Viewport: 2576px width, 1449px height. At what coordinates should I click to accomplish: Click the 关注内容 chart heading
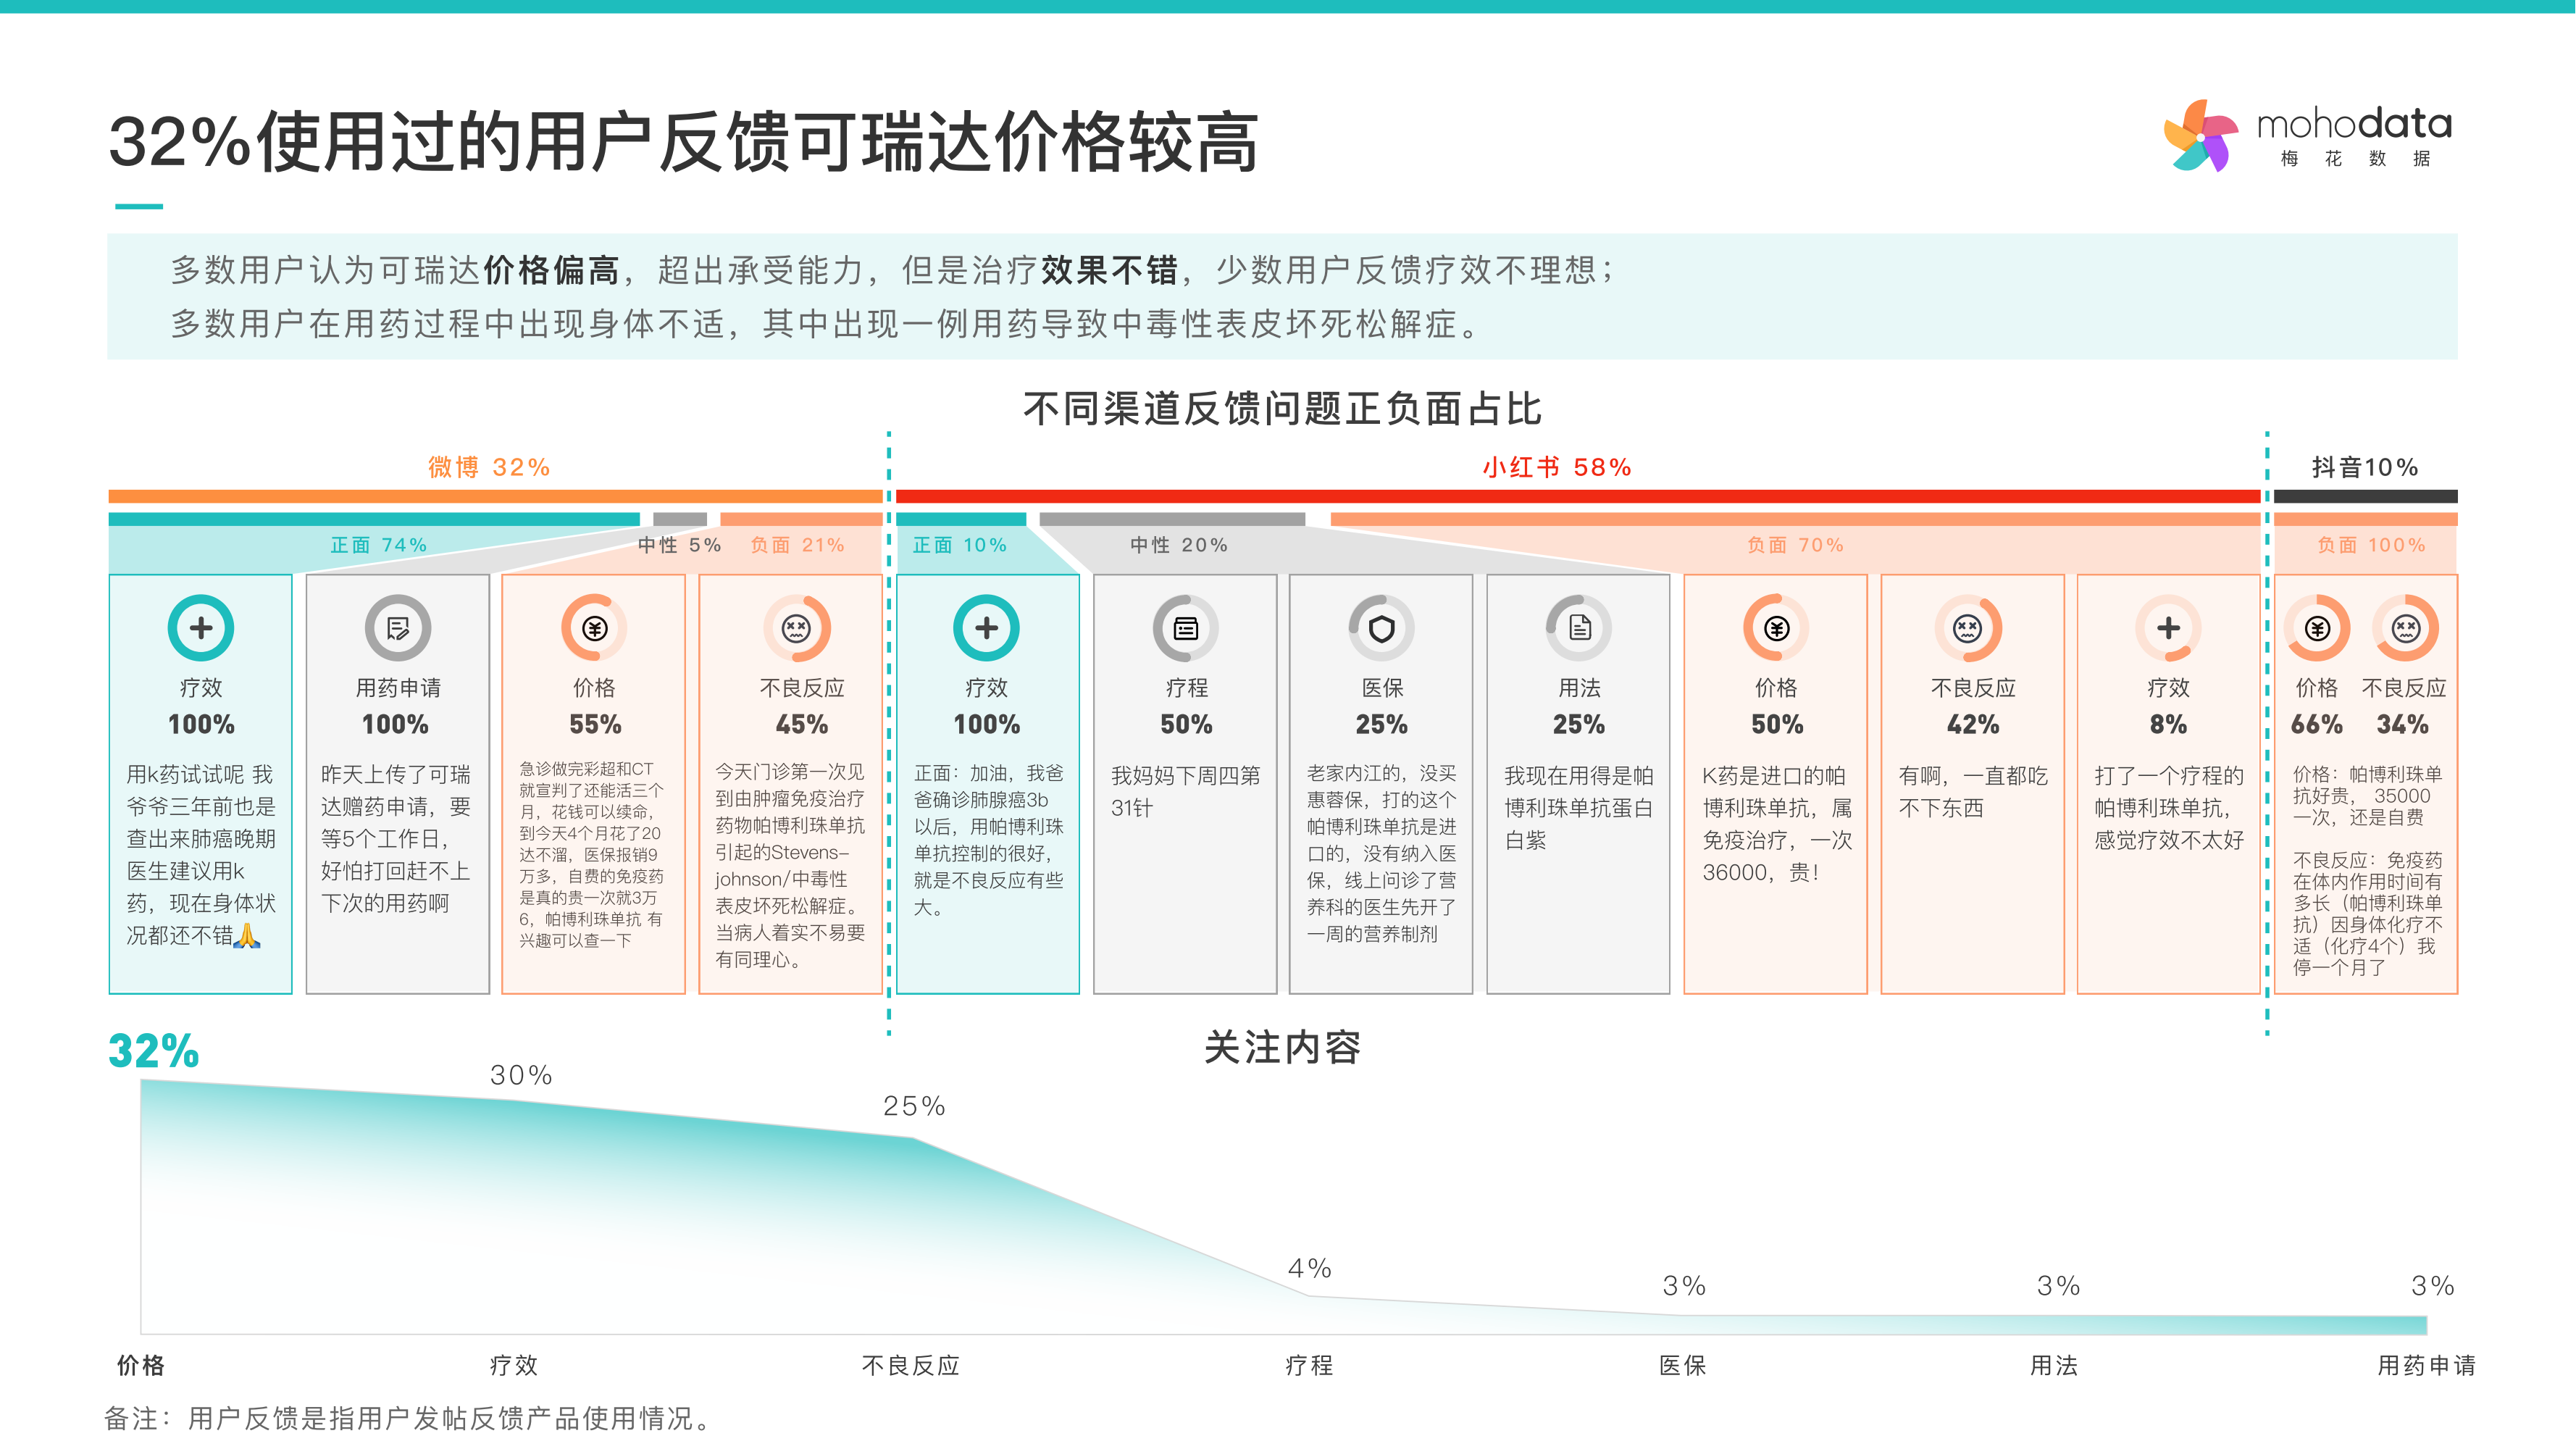point(1283,1048)
